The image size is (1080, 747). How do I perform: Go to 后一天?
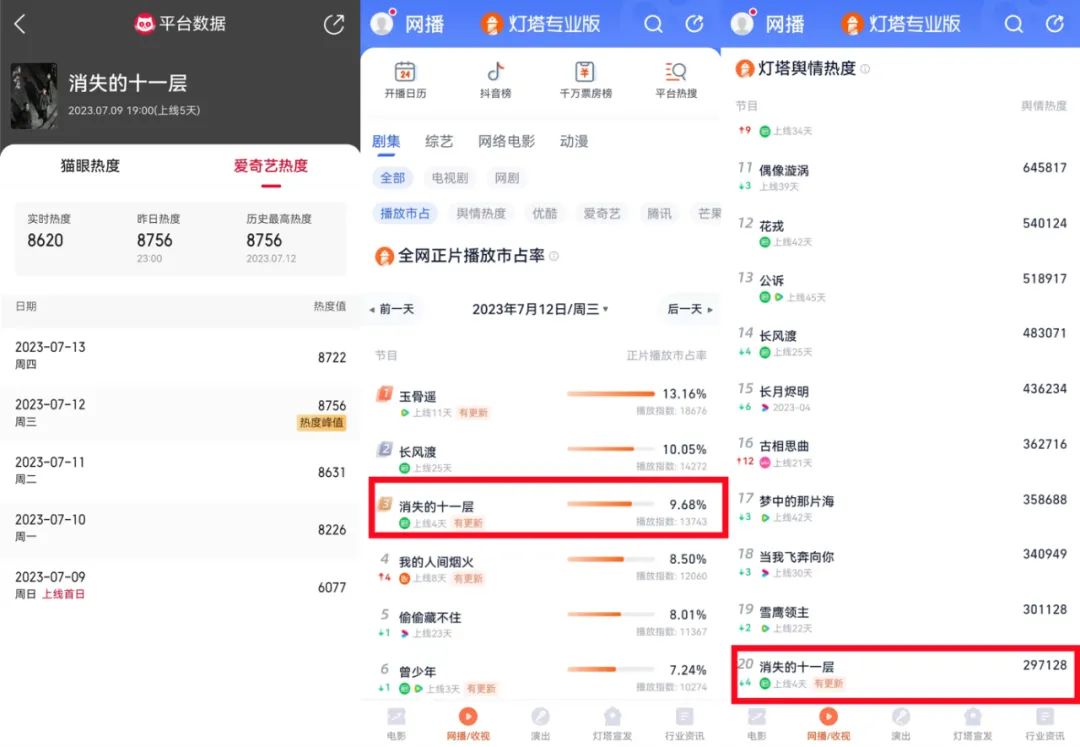(x=689, y=309)
